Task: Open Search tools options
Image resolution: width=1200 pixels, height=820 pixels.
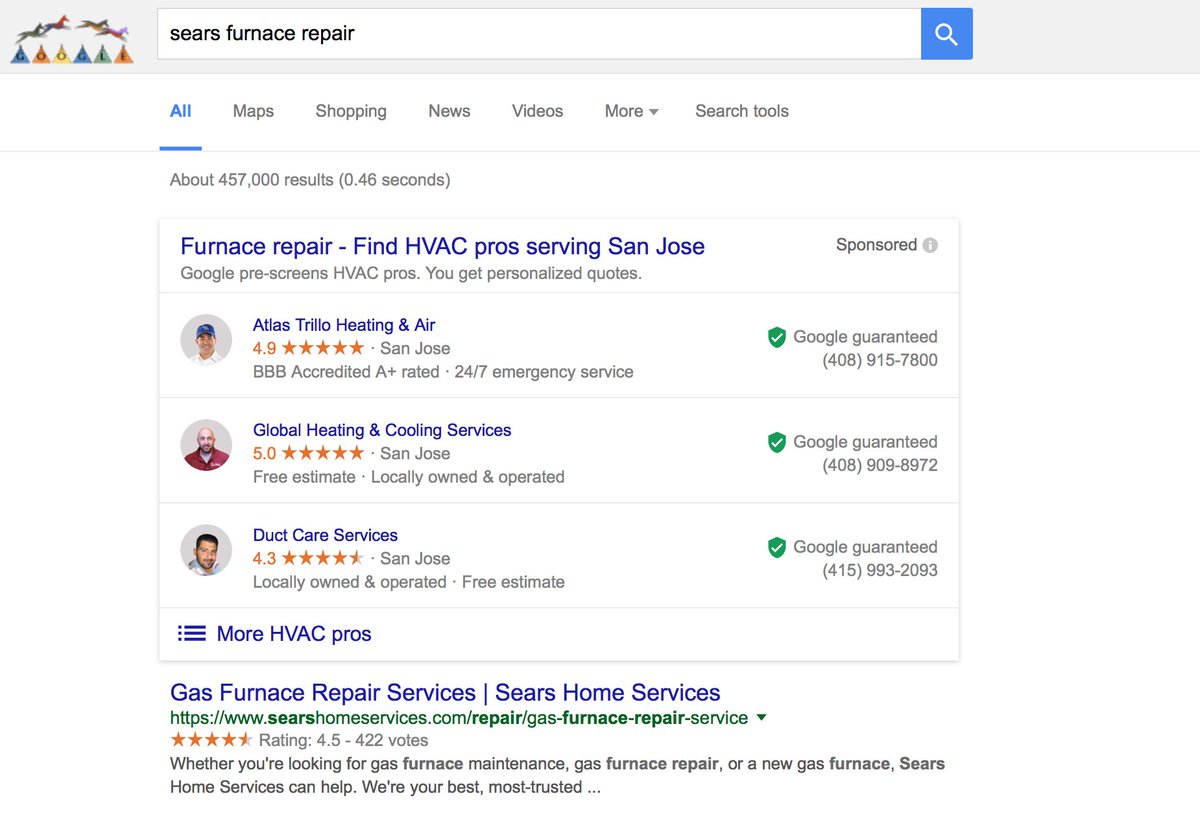Action: (742, 111)
